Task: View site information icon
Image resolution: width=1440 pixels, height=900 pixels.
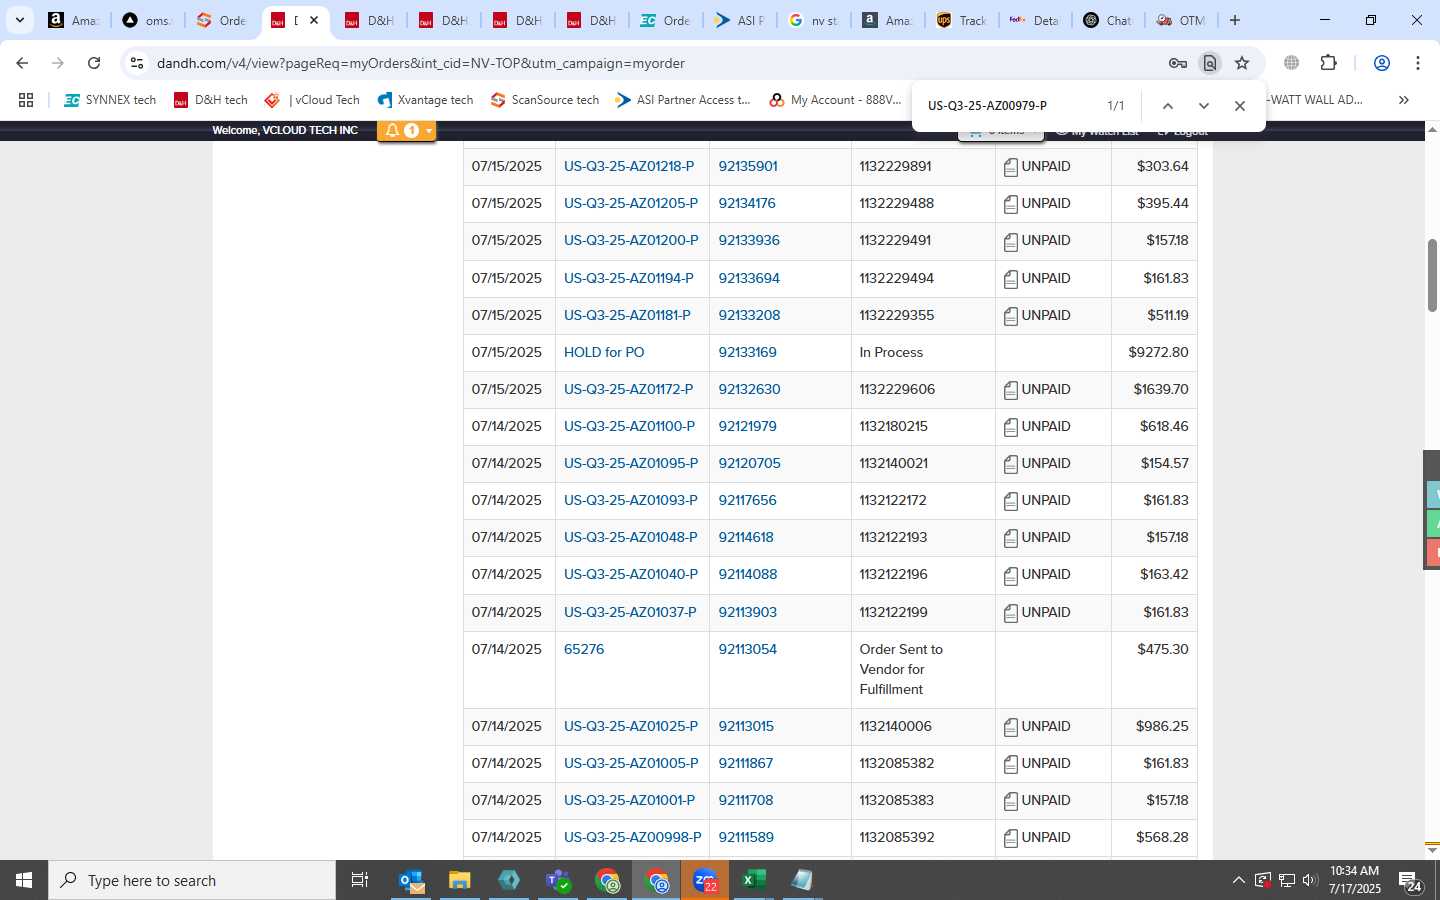Action: point(137,63)
